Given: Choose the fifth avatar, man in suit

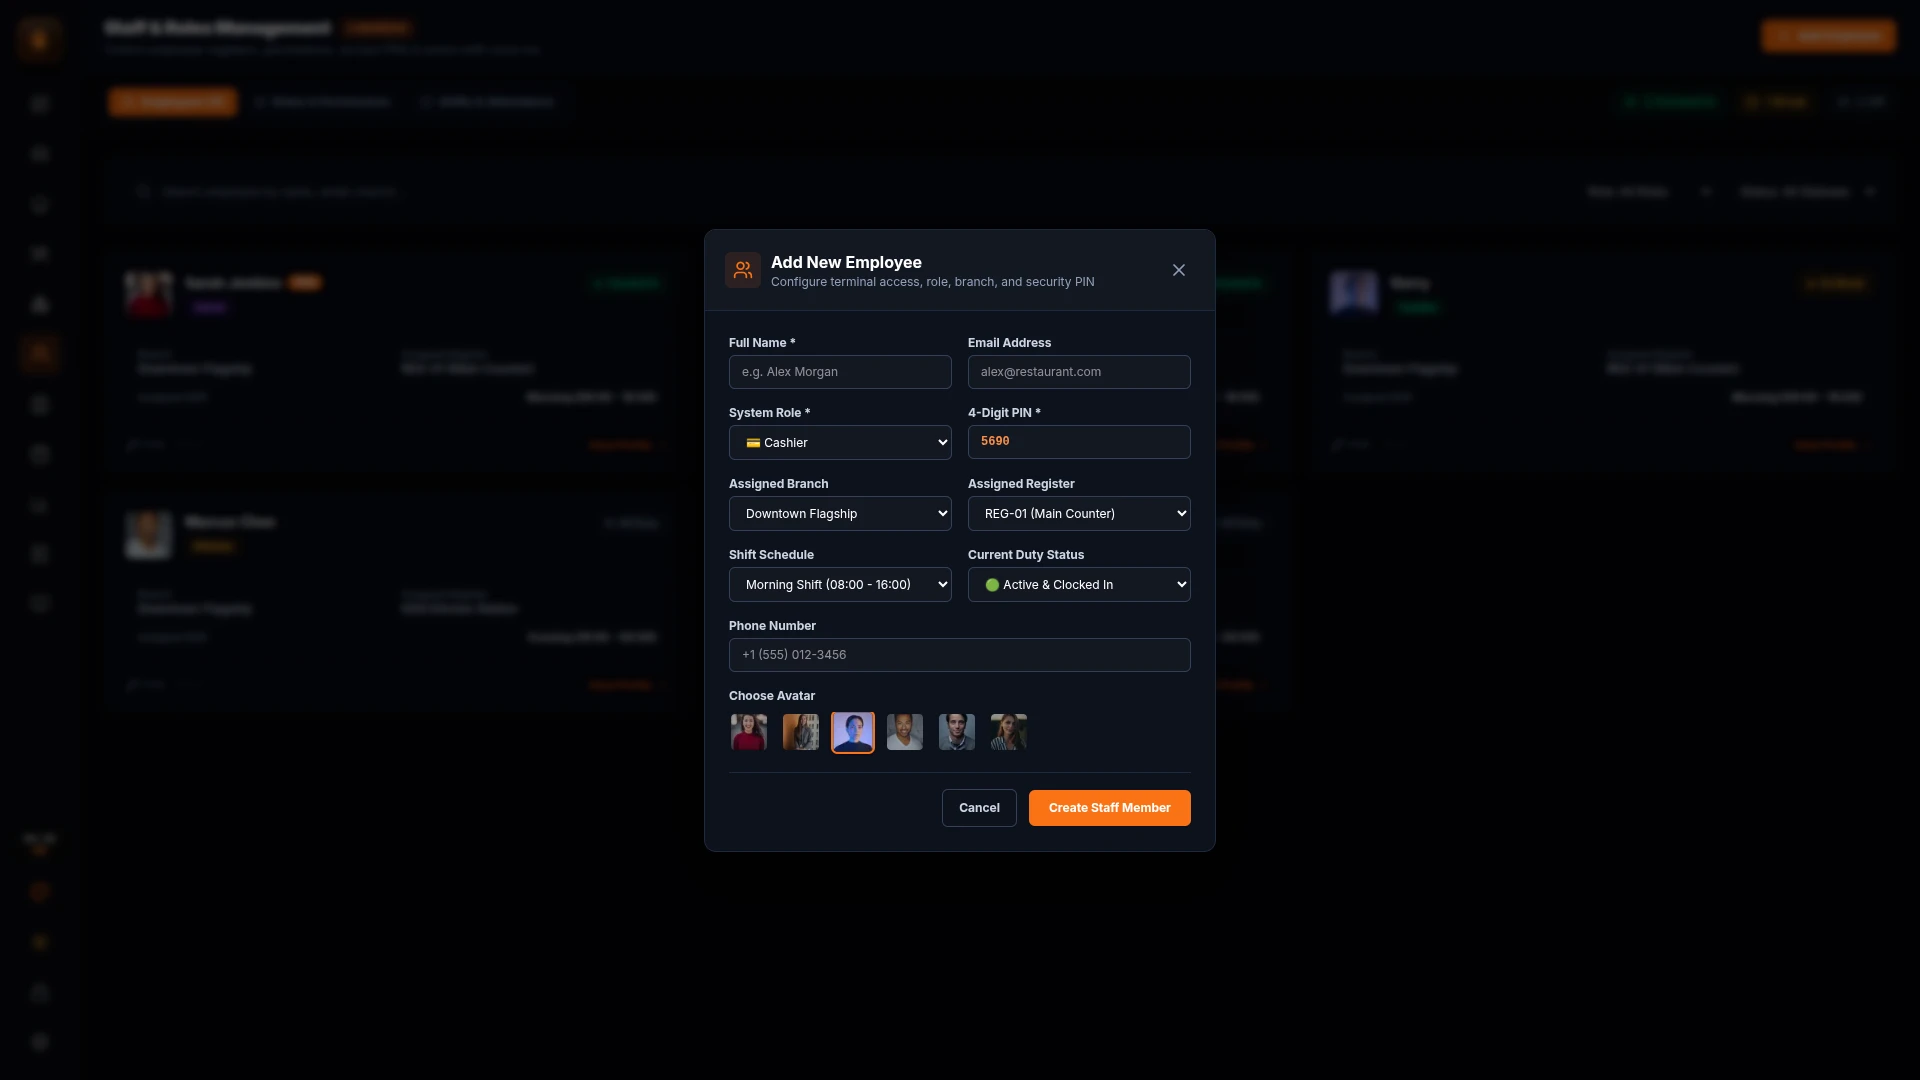Looking at the screenshot, I should [957, 732].
